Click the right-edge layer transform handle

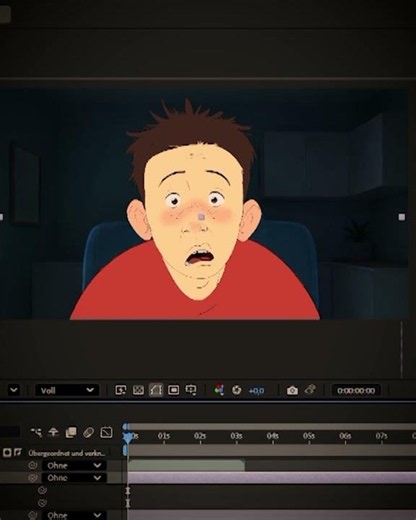[x=402, y=217]
